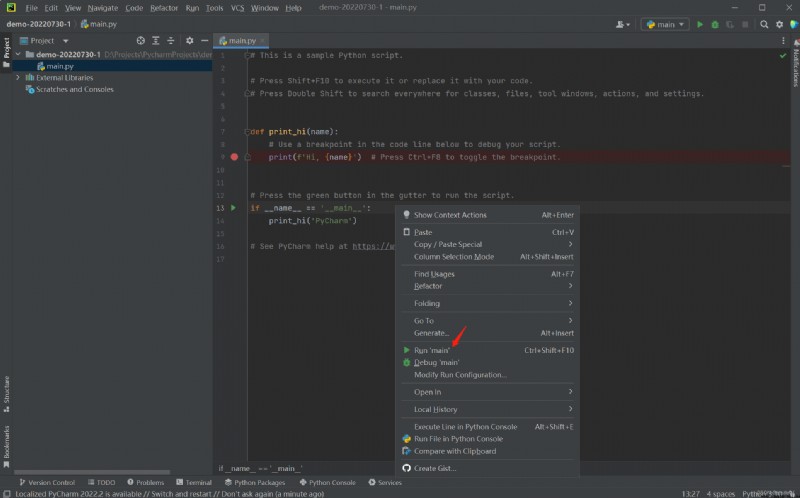
Task: Open the Services tool window
Action: point(385,483)
